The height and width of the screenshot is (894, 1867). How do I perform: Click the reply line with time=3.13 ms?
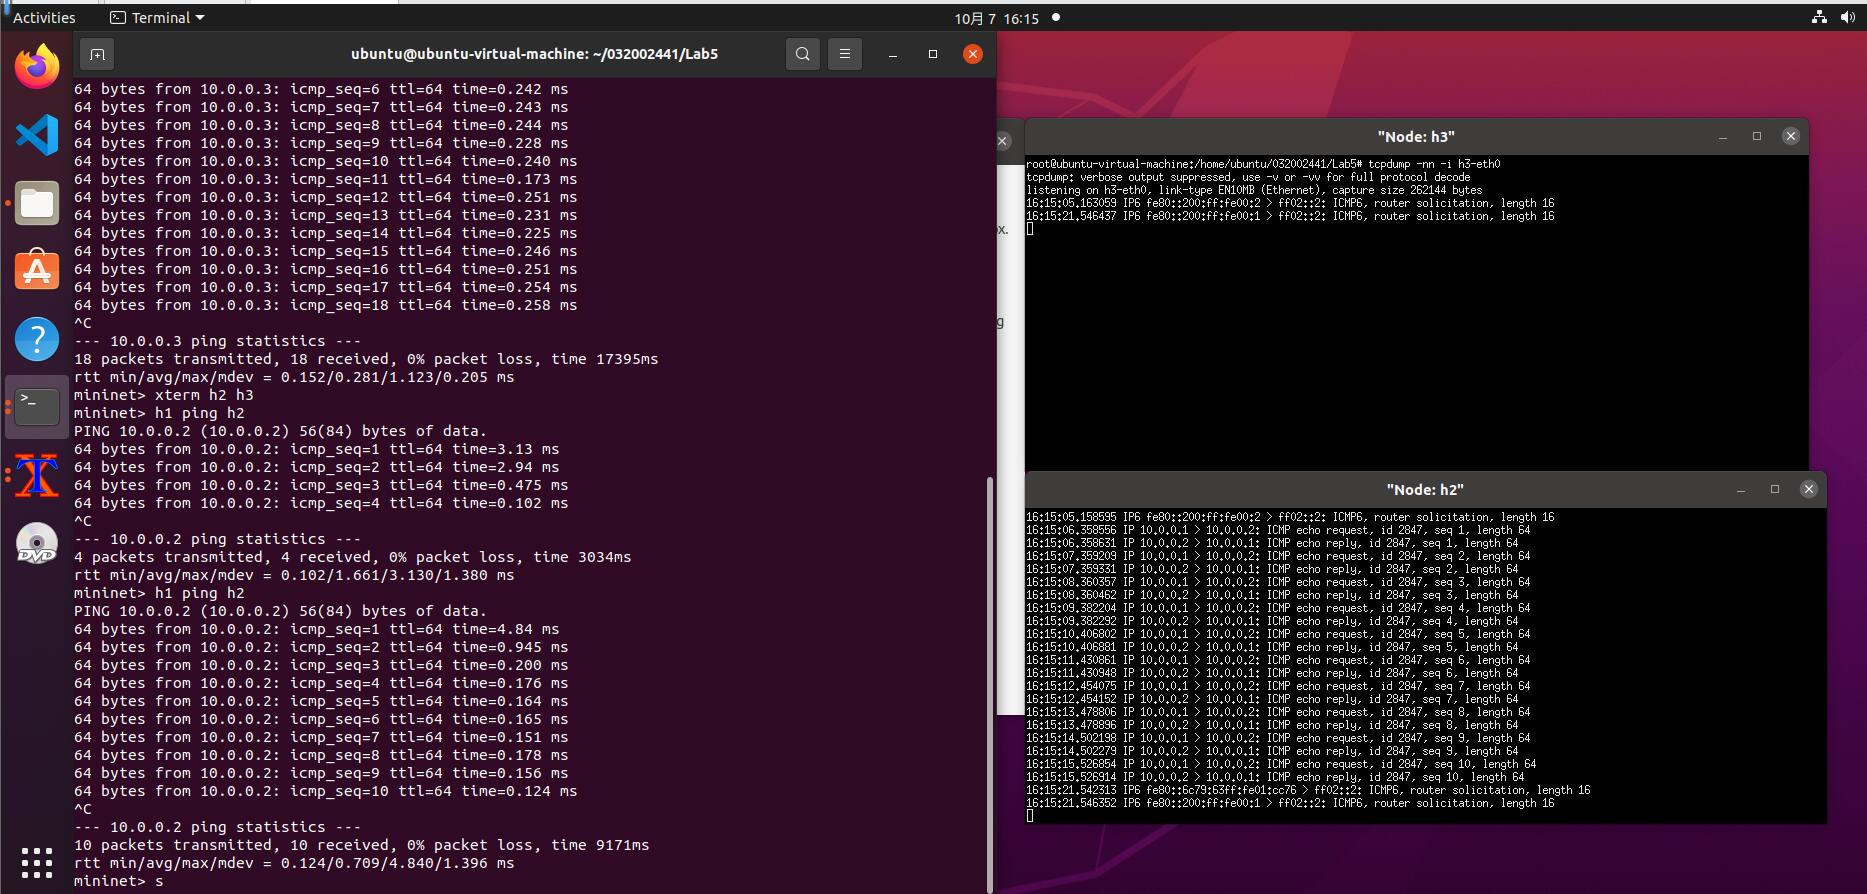317,449
